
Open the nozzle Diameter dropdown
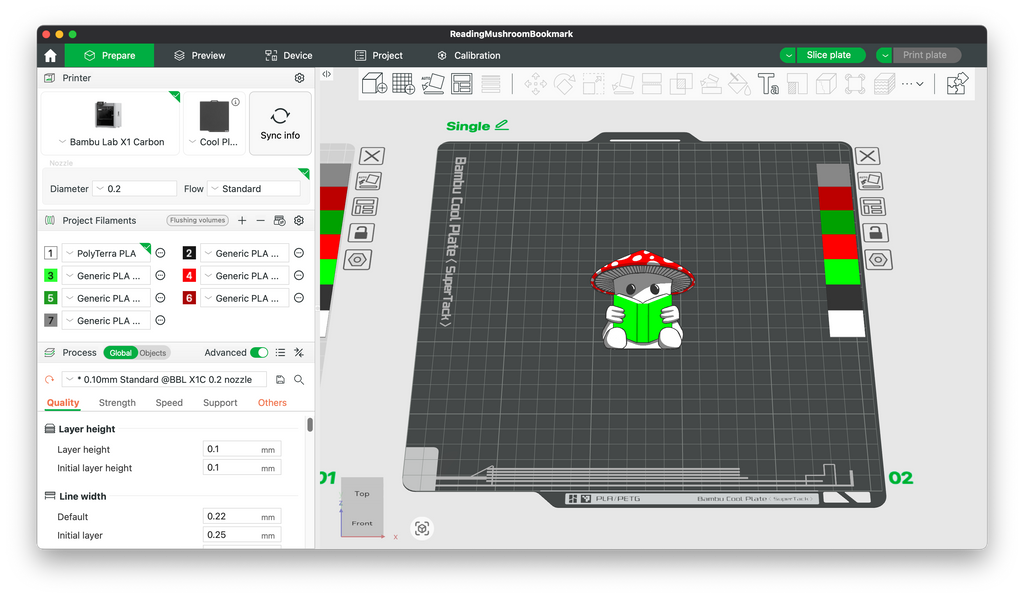click(x=135, y=189)
